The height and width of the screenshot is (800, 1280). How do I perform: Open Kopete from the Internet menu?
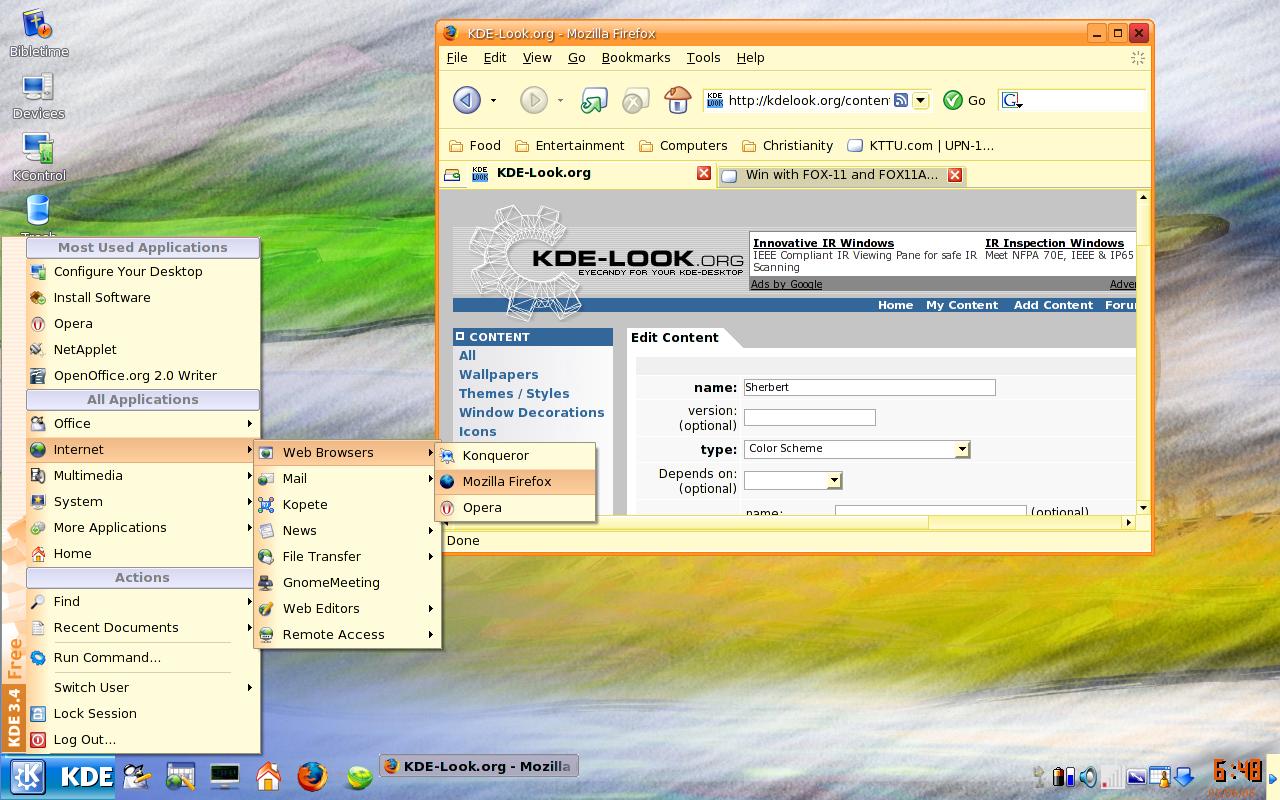pos(347,504)
